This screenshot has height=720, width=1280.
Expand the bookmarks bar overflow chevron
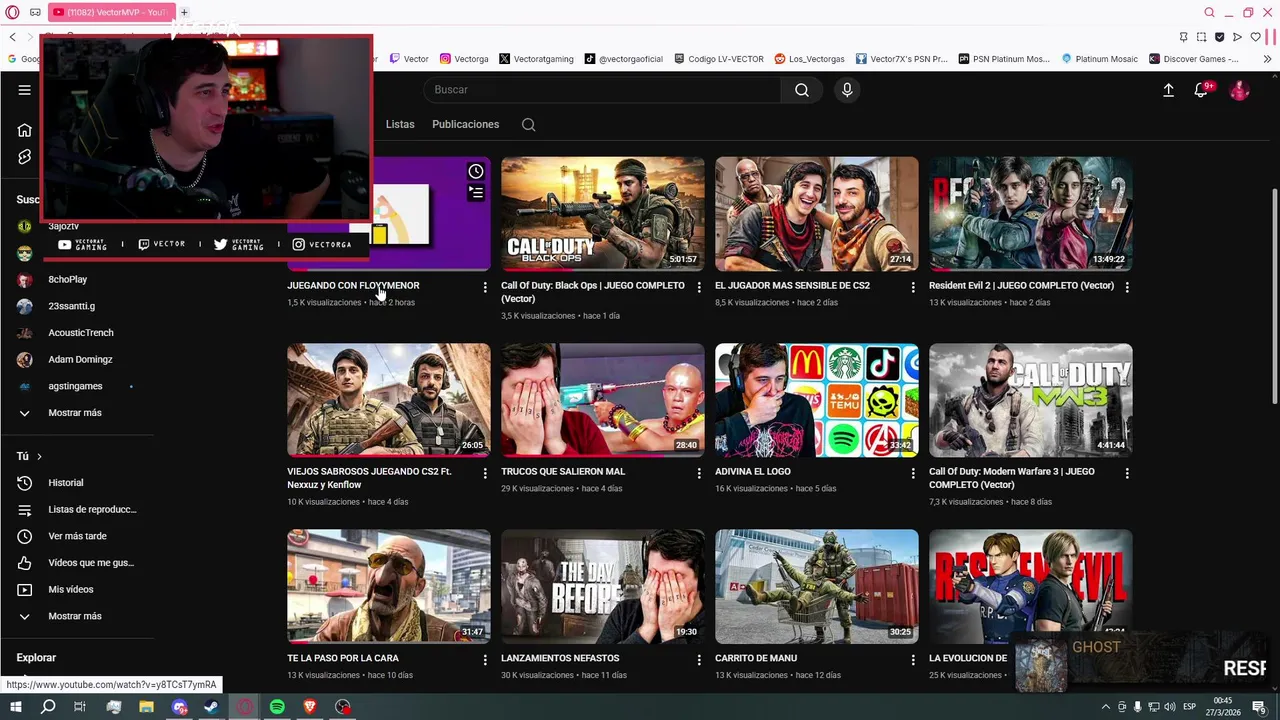pos(1267,59)
